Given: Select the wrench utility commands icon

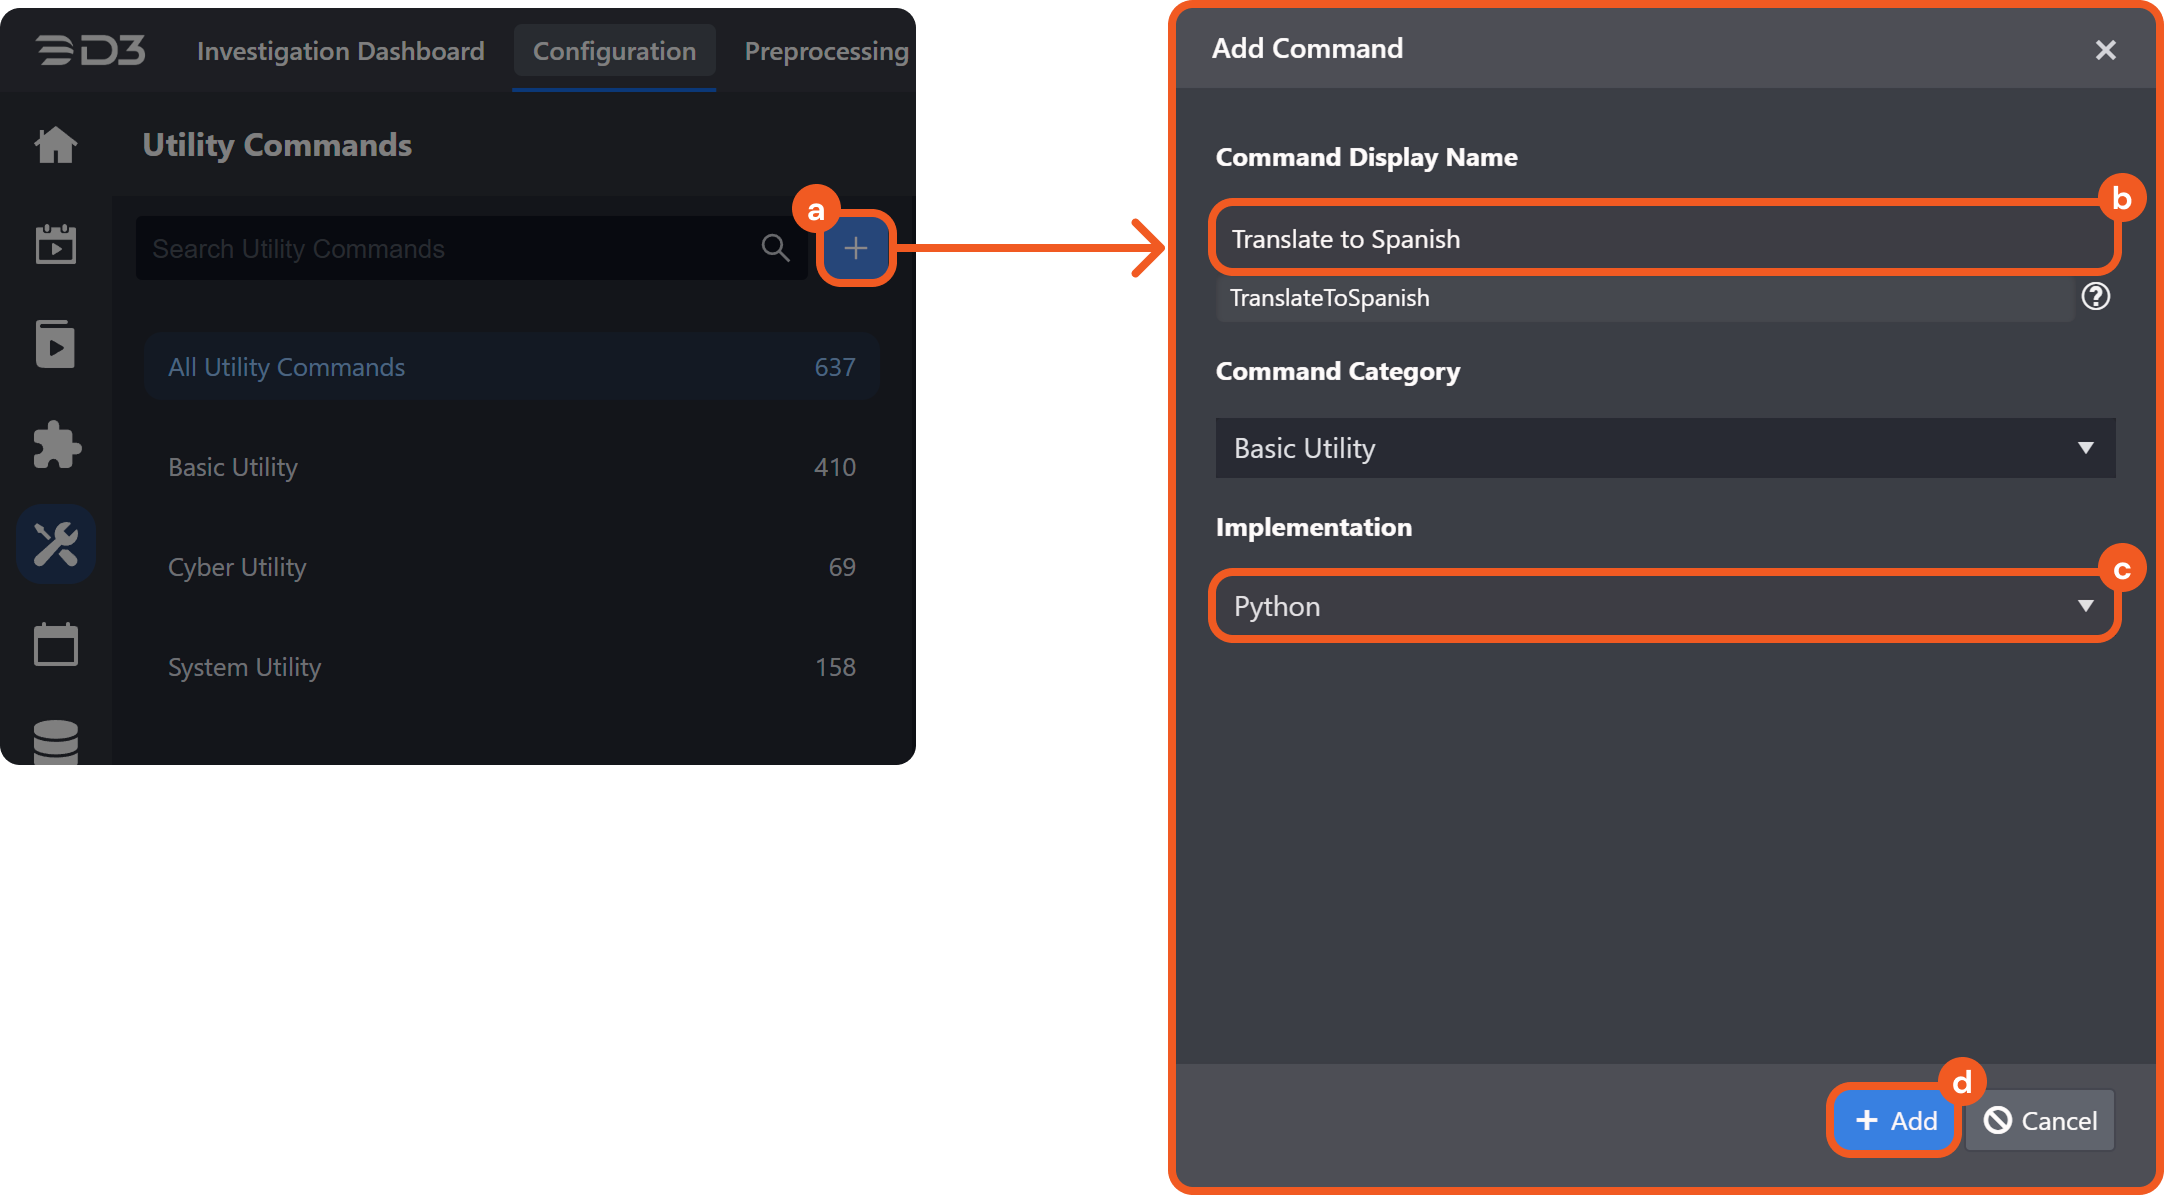Looking at the screenshot, I should pyautogui.click(x=56, y=545).
